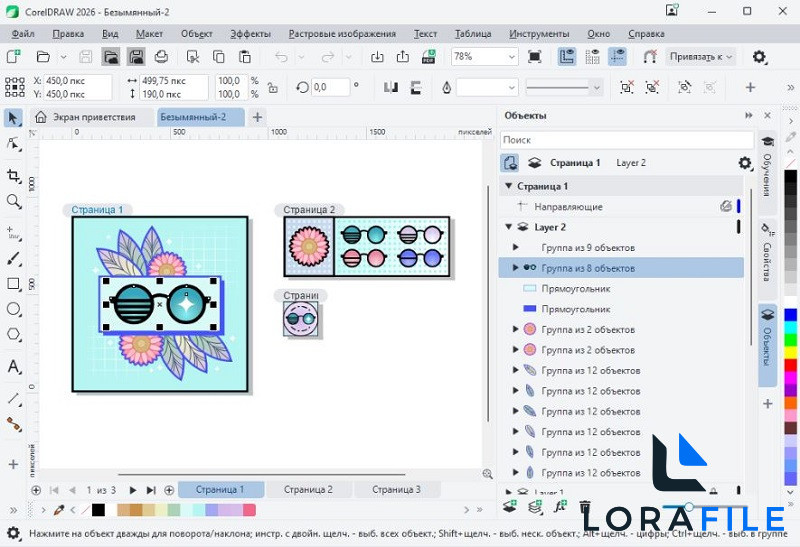This screenshot has width=800, height=547.
Task: Click the Страница 2 thumbnail on canvas
Action: click(x=367, y=246)
